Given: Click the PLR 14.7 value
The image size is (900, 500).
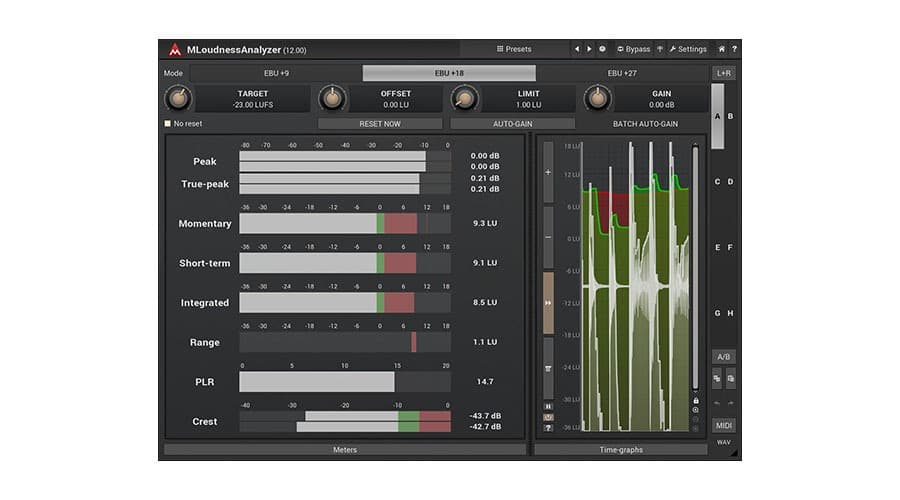Looking at the screenshot, I should click(485, 382).
